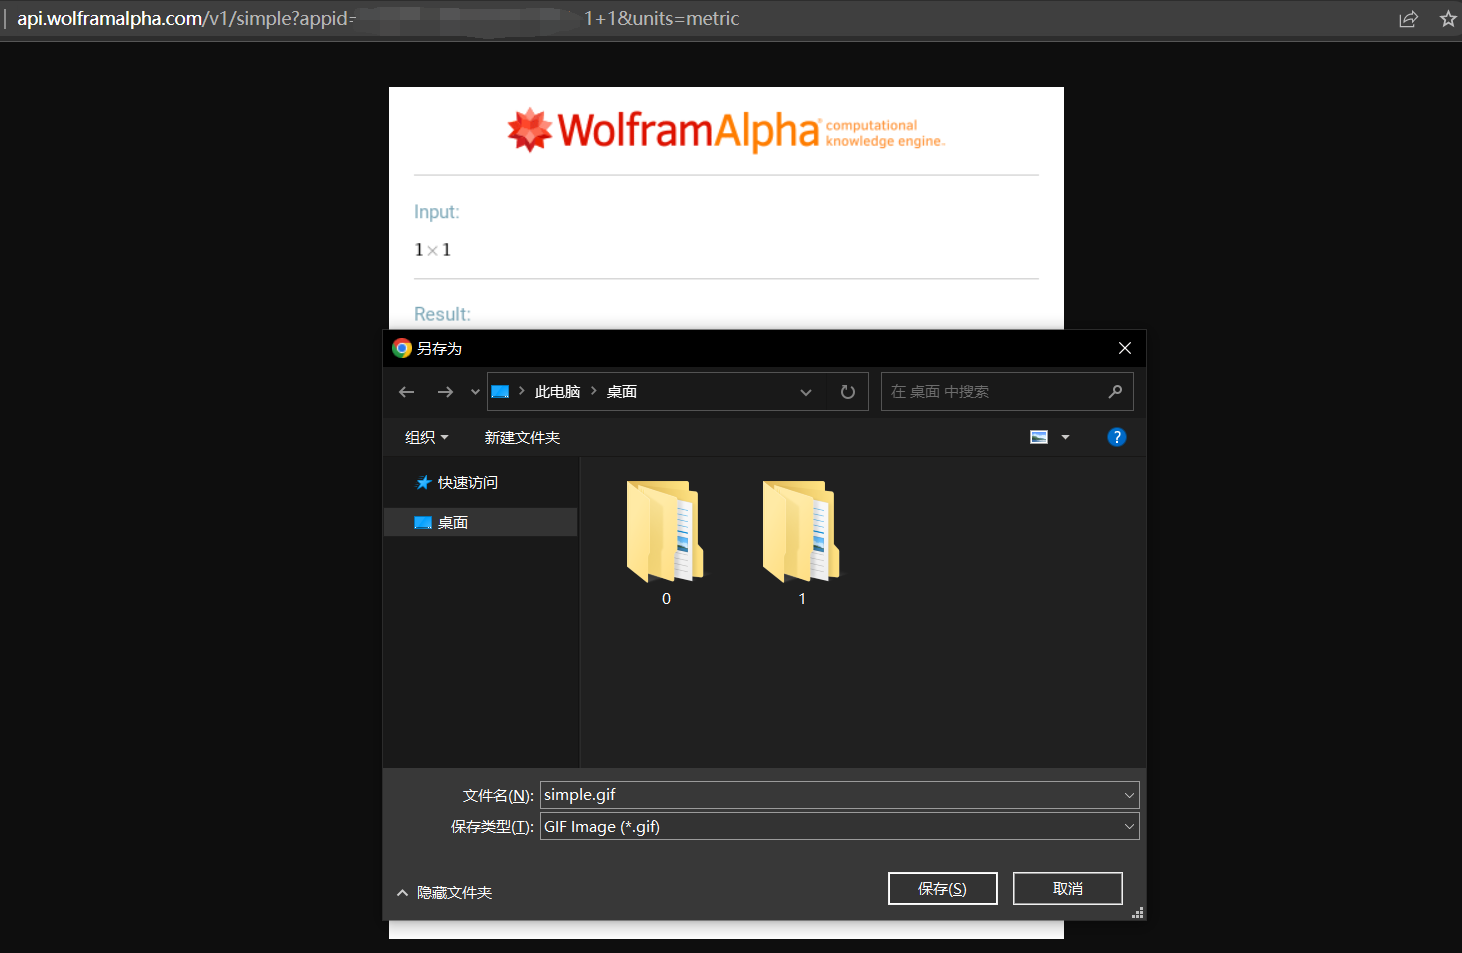Image resolution: width=1462 pixels, height=953 pixels.
Task: Open the view options dropdown near the Help icon
Action: click(x=1064, y=436)
